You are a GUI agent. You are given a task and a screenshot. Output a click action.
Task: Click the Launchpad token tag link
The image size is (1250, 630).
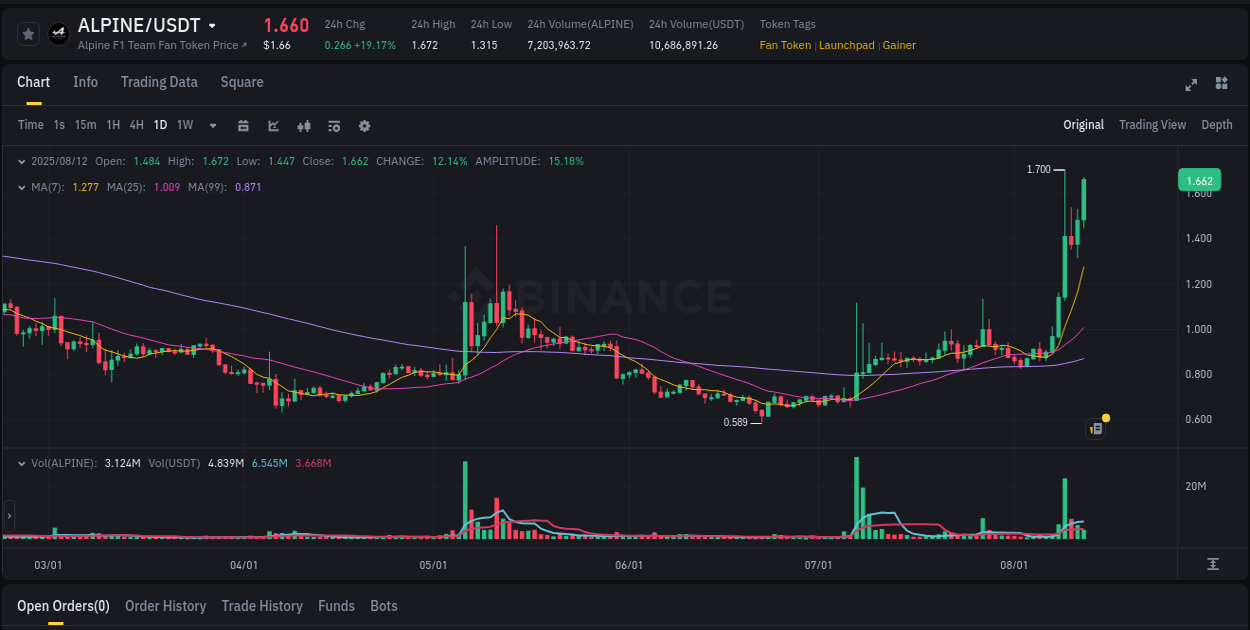click(846, 45)
